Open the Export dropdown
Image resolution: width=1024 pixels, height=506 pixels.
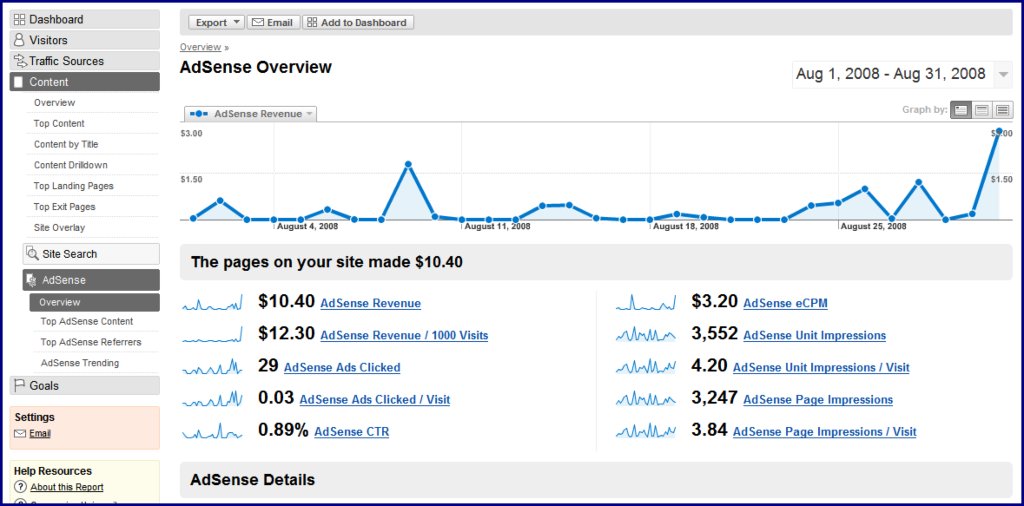point(216,22)
